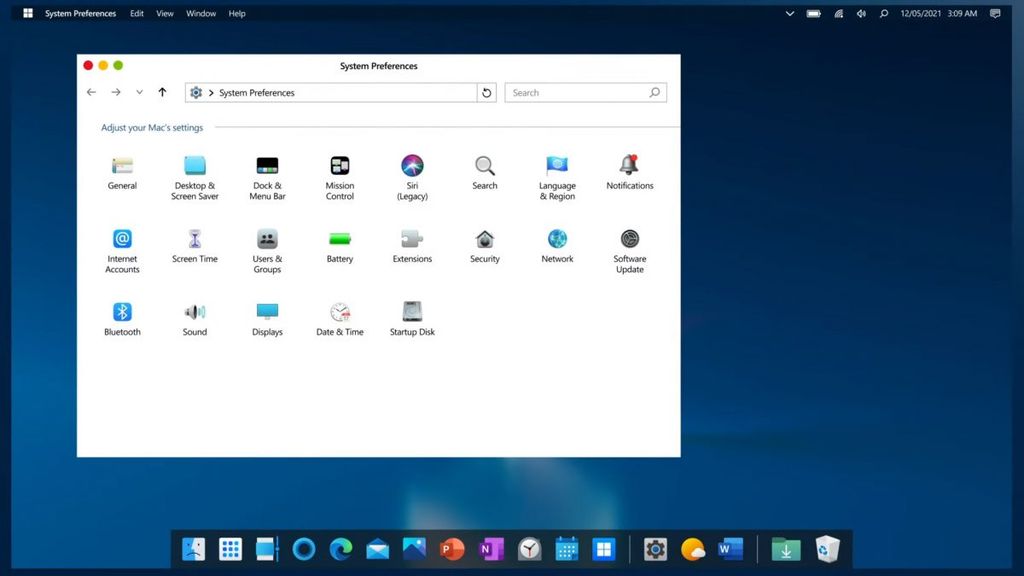The image size is (1024, 576).
Task: Open Mission Control settings
Action: point(340,167)
